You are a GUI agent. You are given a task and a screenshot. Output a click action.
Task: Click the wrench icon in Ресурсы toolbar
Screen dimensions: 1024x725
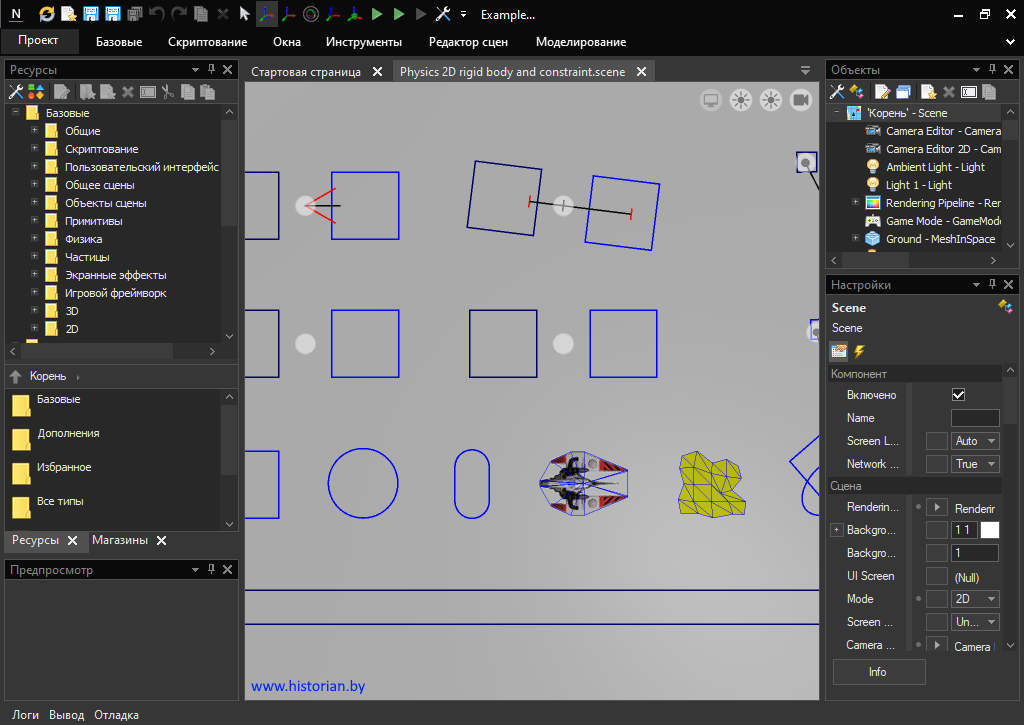pos(16,92)
